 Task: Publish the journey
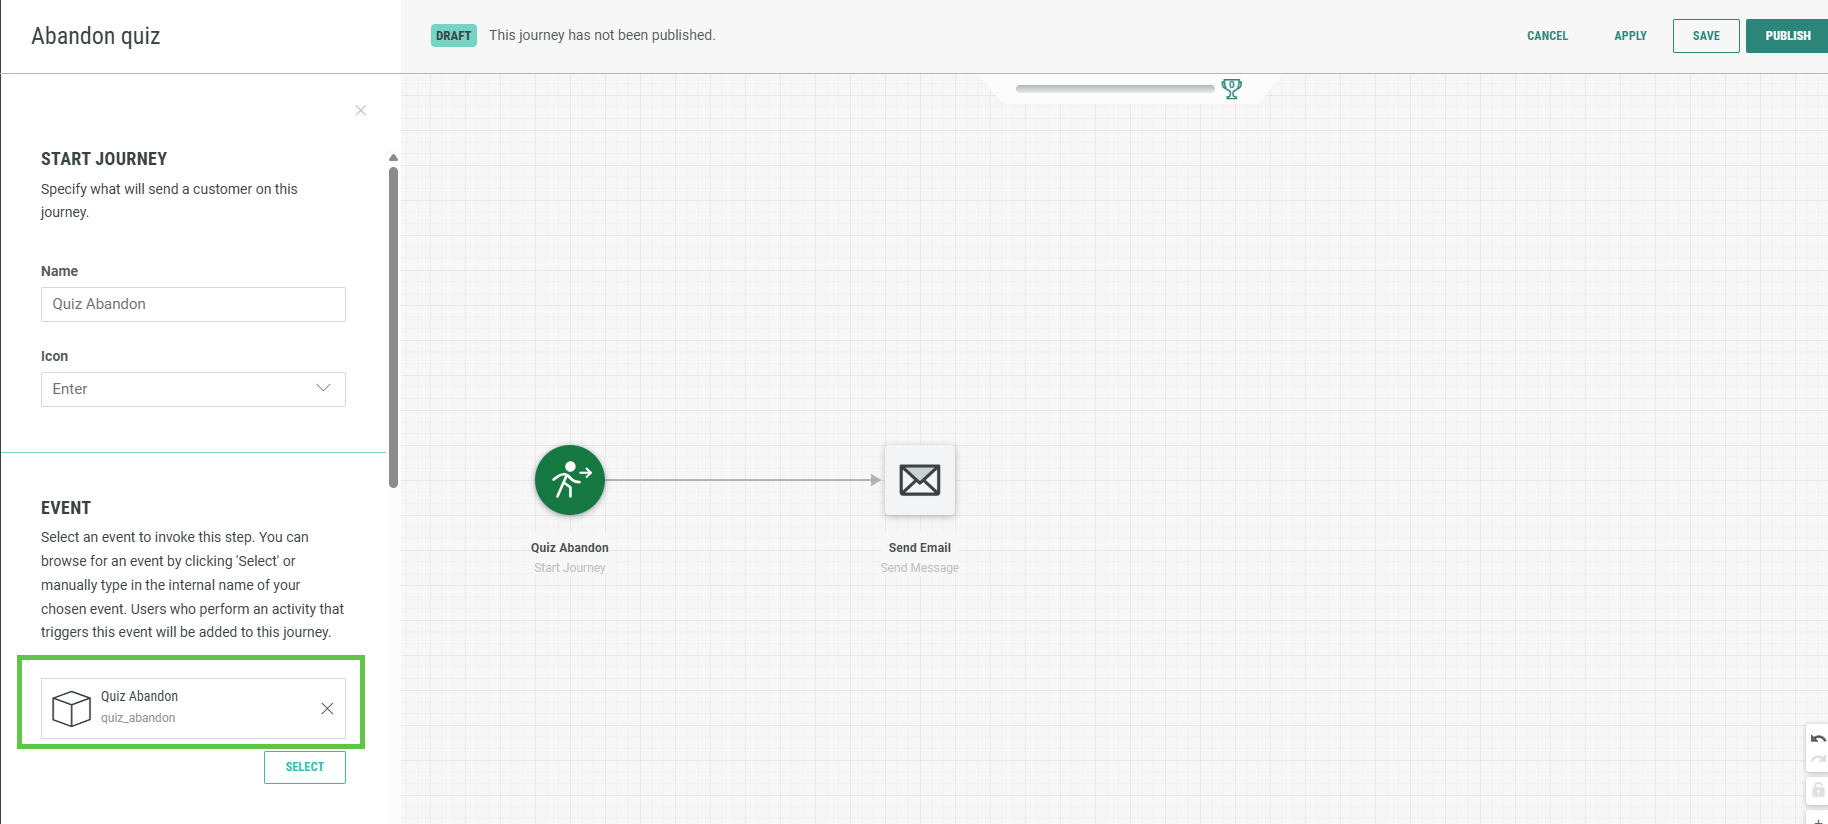click(x=1787, y=36)
